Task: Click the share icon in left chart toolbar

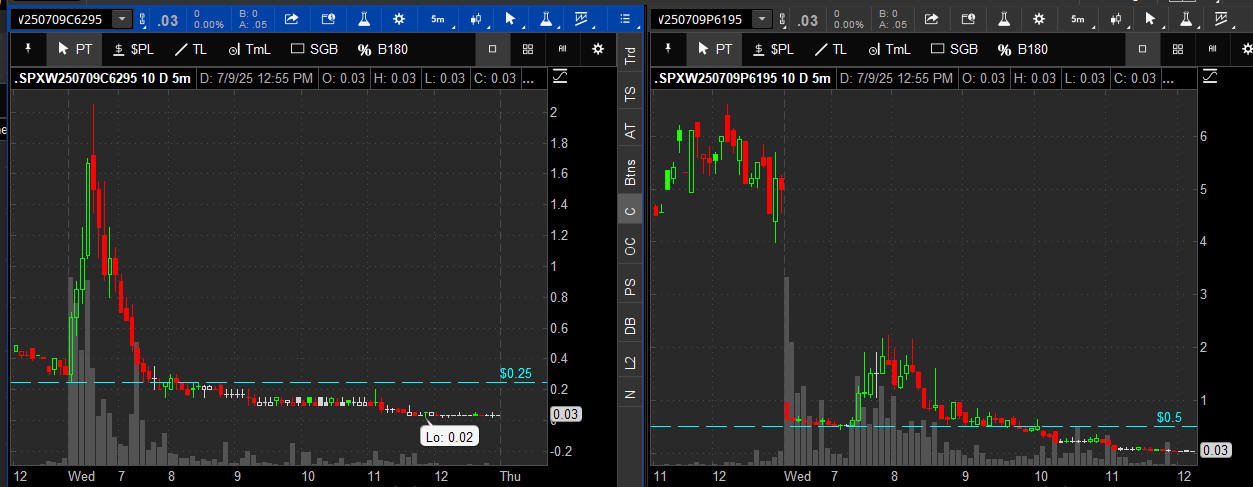Action: point(291,19)
